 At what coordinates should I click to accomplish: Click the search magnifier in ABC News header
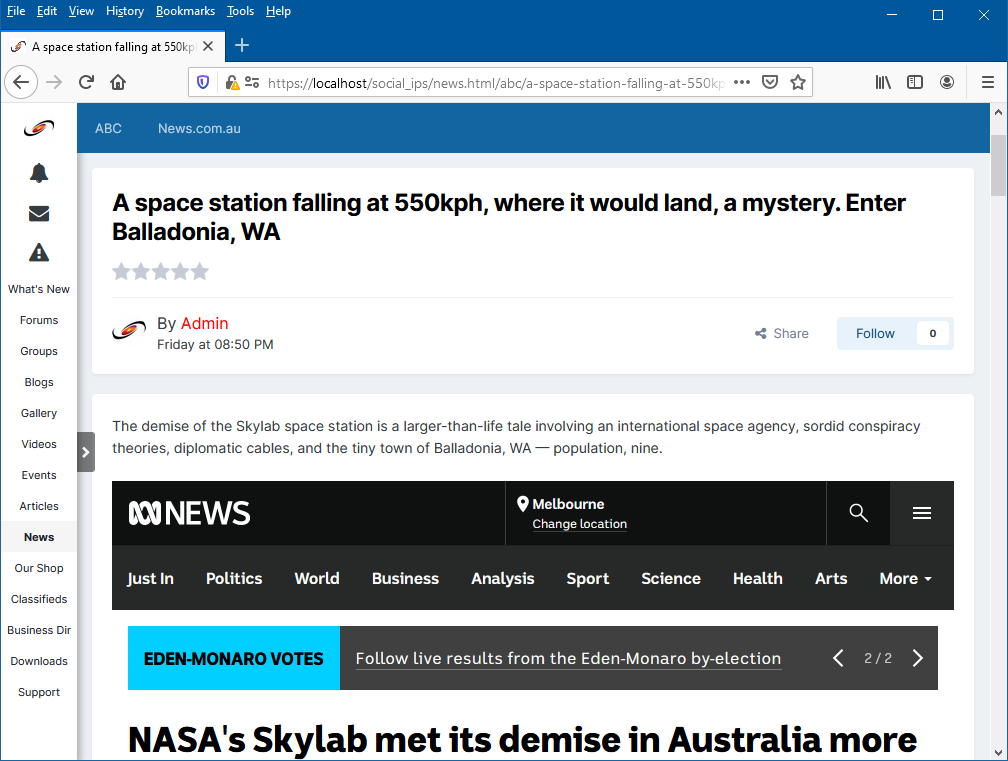click(x=858, y=513)
